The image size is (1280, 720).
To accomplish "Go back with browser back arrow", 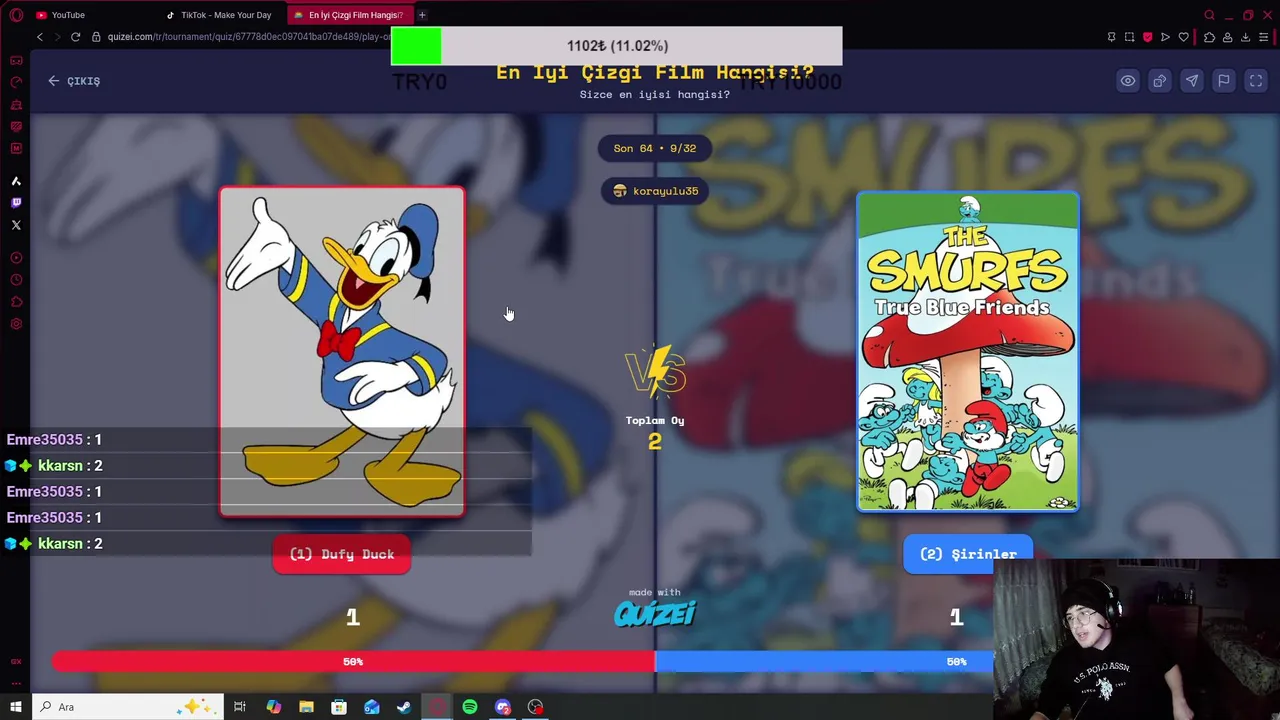I will click(x=40, y=37).
